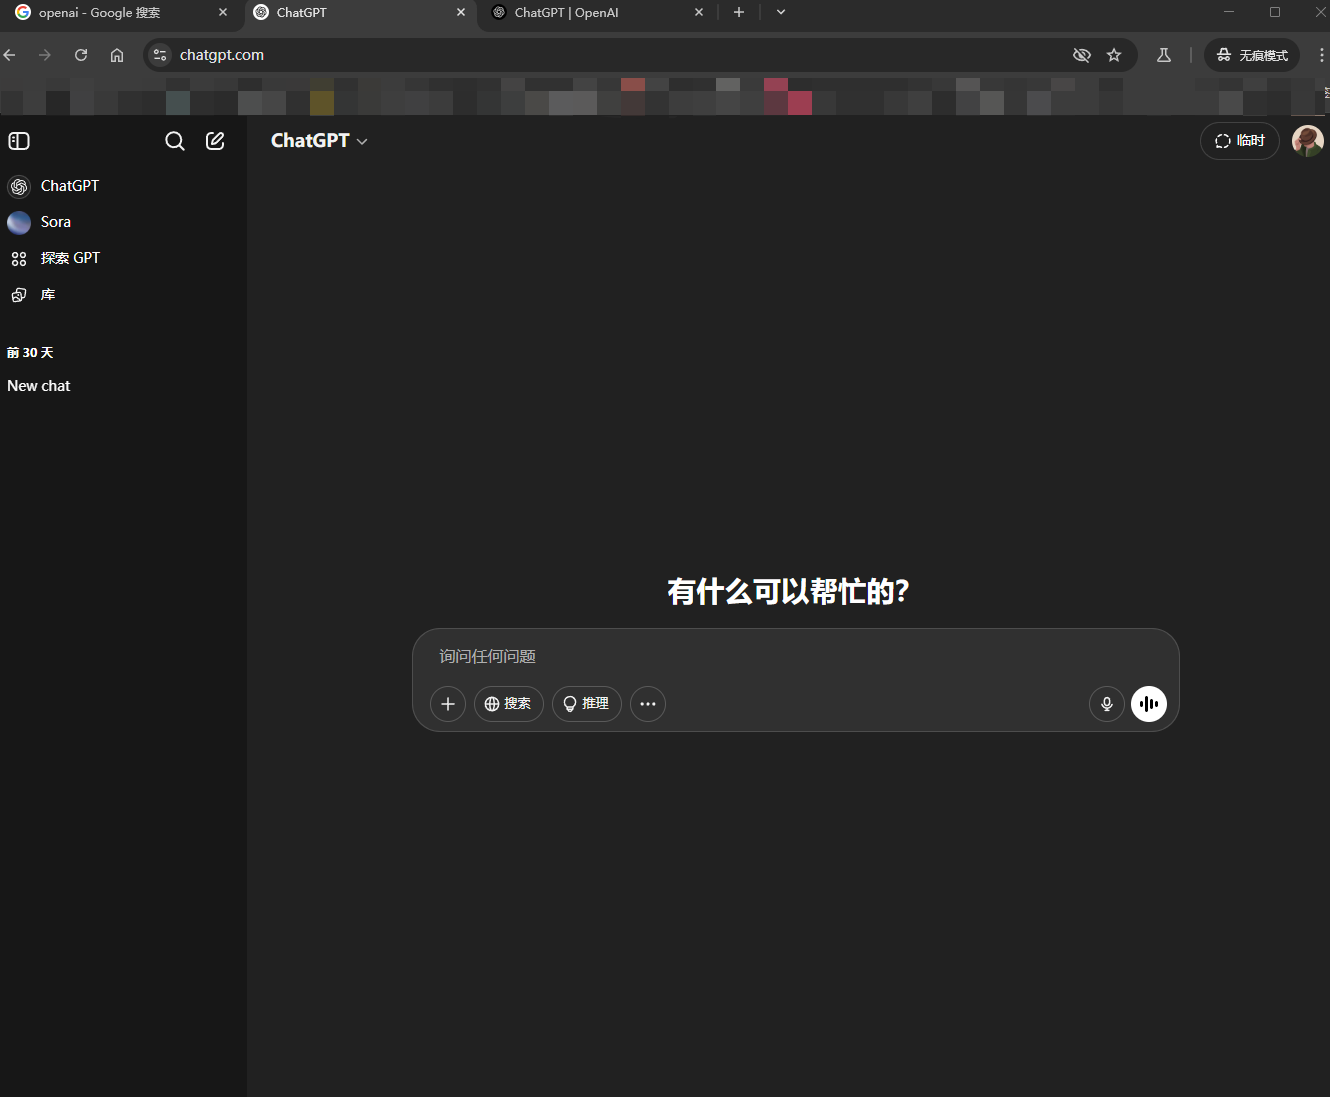This screenshot has height=1097, width=1330.
Task: Go forward with the browser forward arrow
Action: pyautogui.click(x=45, y=55)
